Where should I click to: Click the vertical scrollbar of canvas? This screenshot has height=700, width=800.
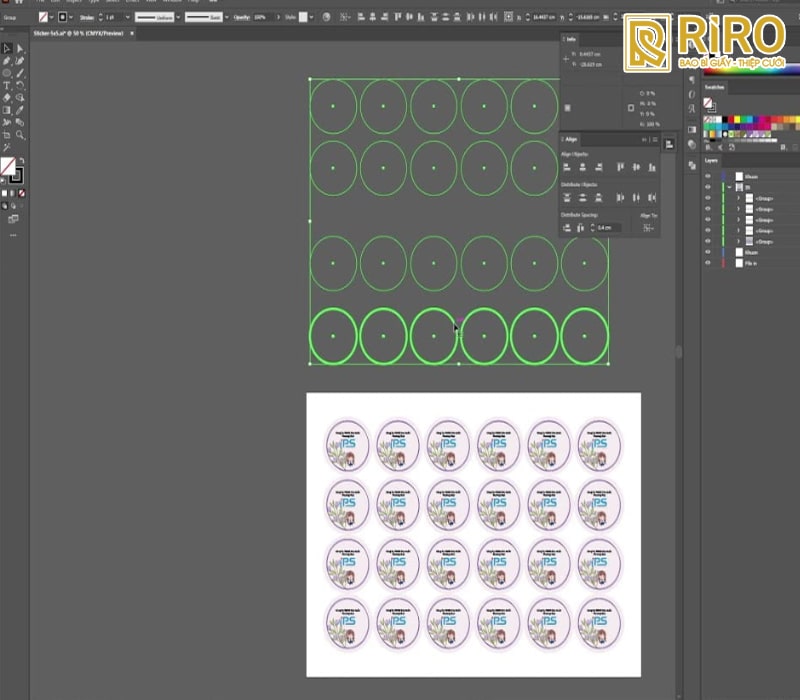point(679,352)
